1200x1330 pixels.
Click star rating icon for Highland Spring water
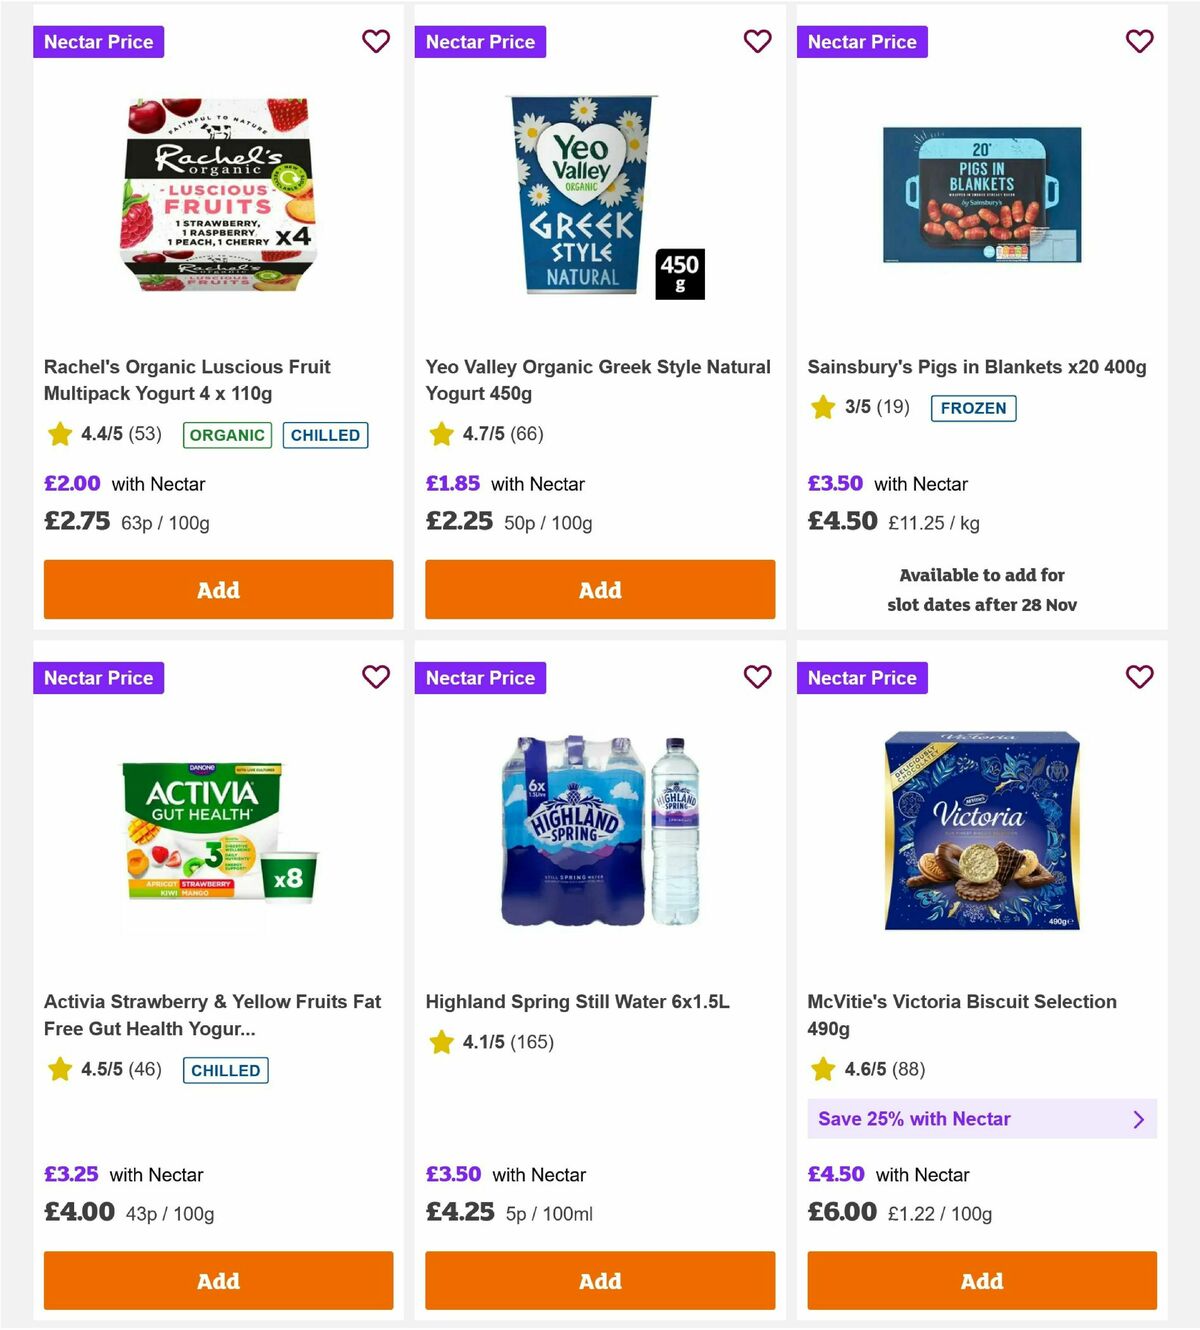441,1041
